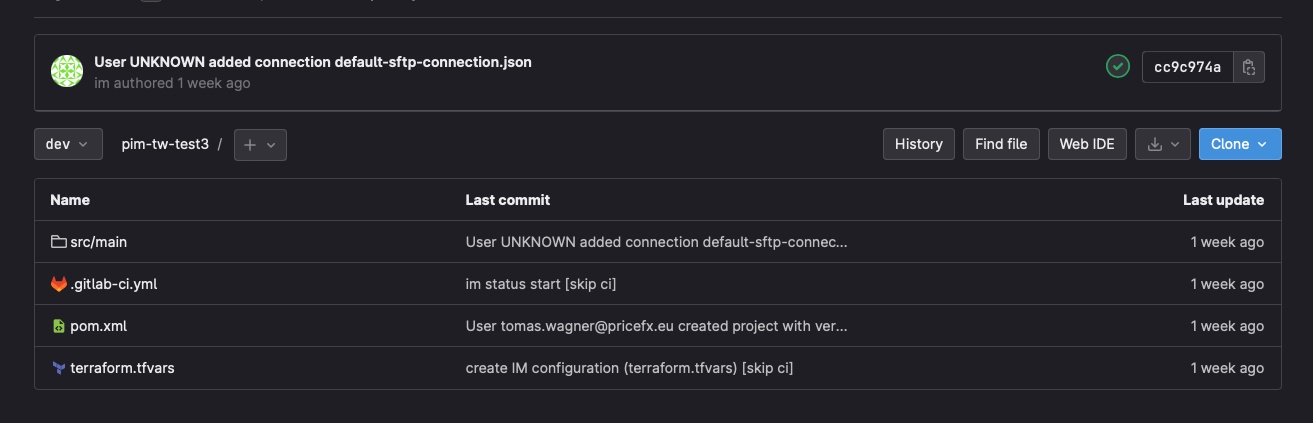1313x423 pixels.
Task: Copy the commit SHA cc9c974a
Action: point(1249,67)
